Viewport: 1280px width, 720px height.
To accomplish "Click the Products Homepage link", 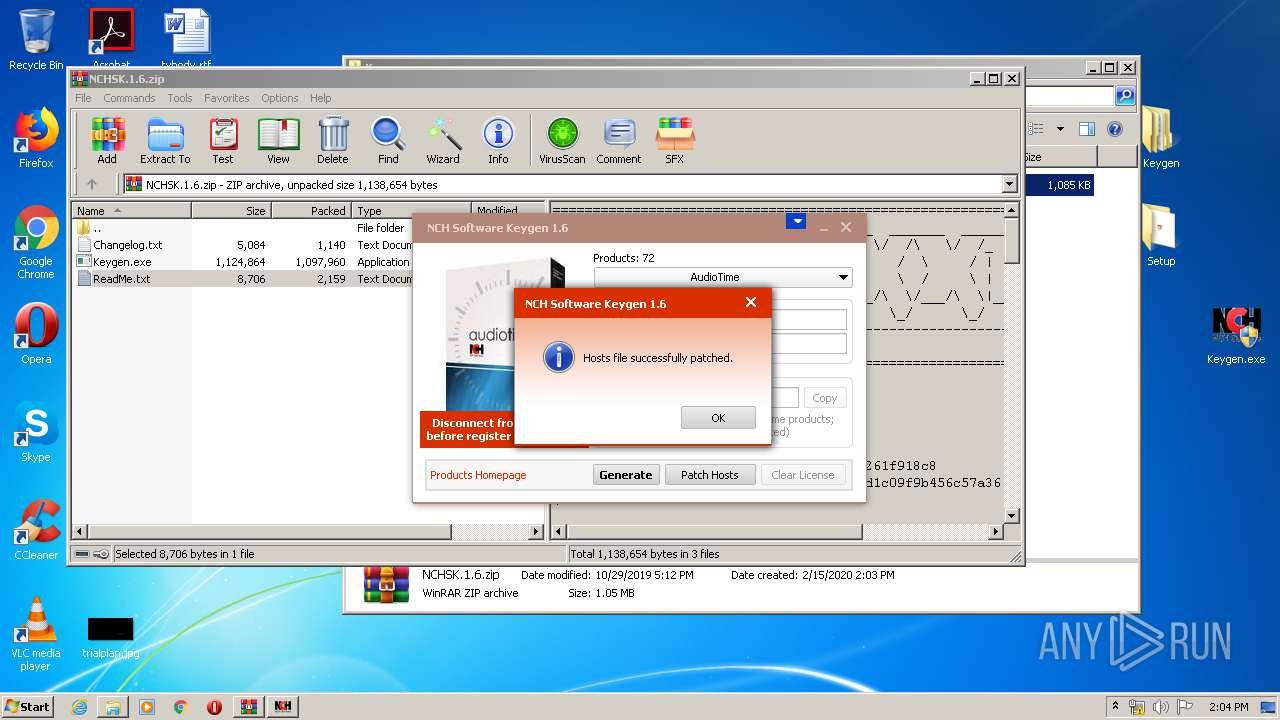I will pyautogui.click(x=478, y=475).
